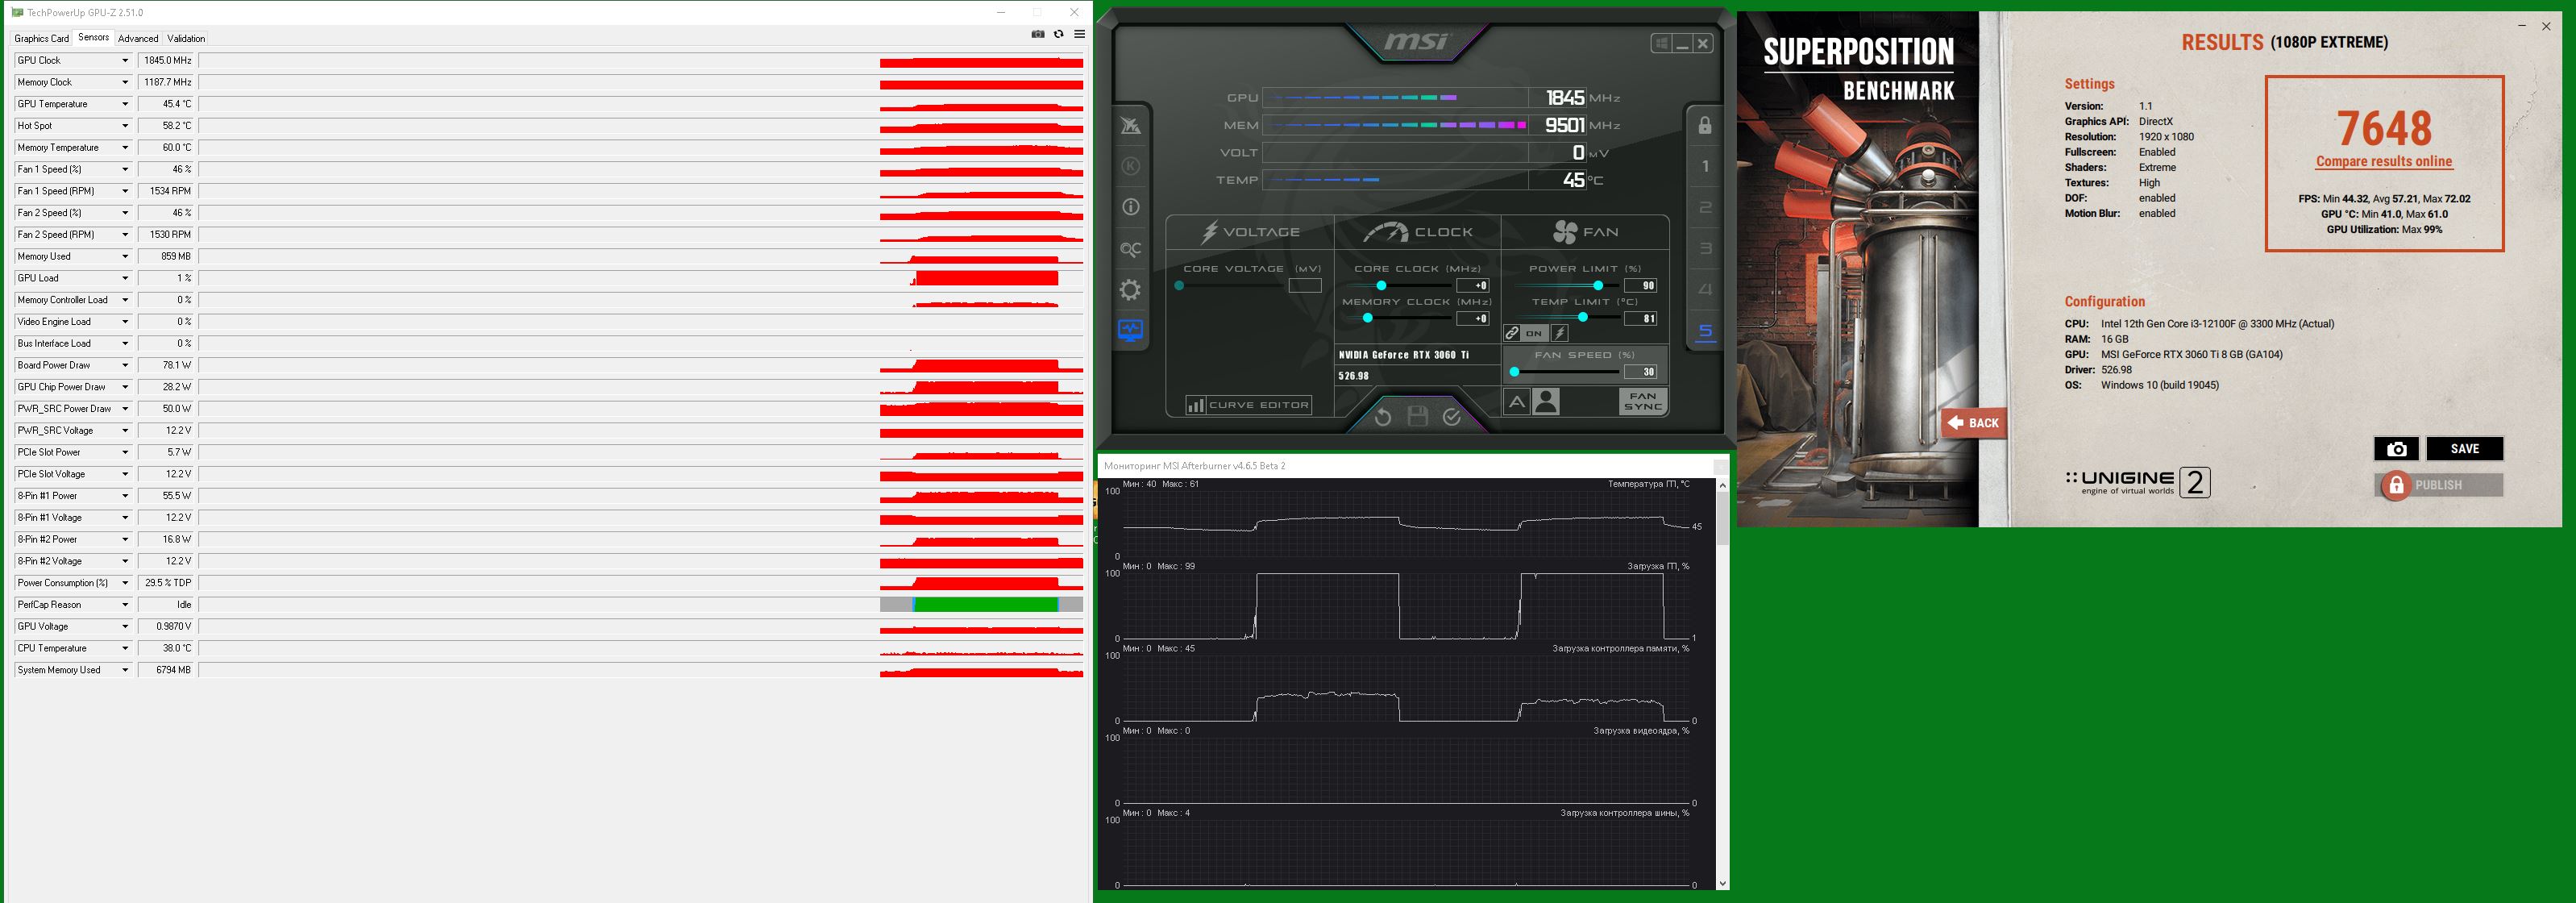Click the Core Clock offset field
The image size is (2576, 903).
pyautogui.click(x=1473, y=286)
